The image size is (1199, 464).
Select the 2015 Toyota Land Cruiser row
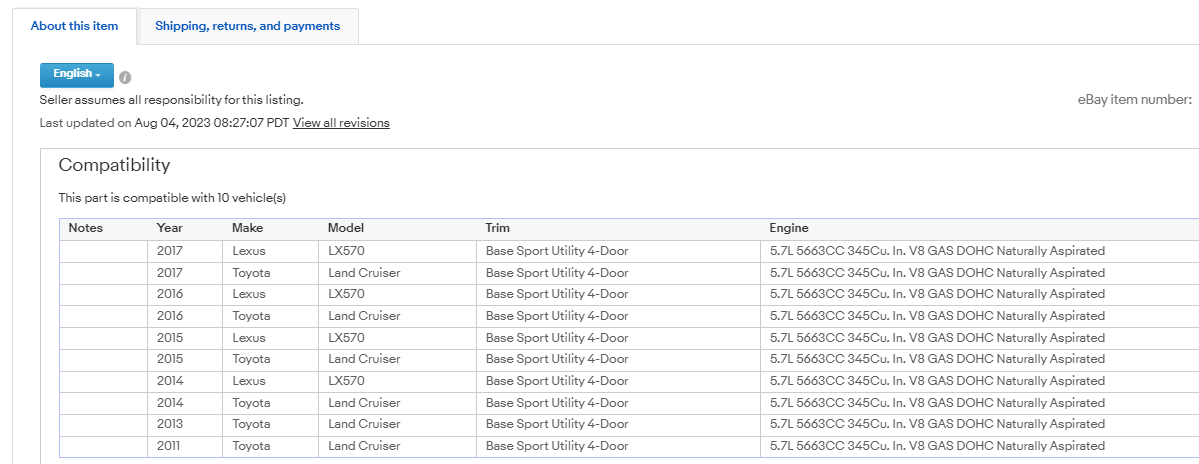629,359
